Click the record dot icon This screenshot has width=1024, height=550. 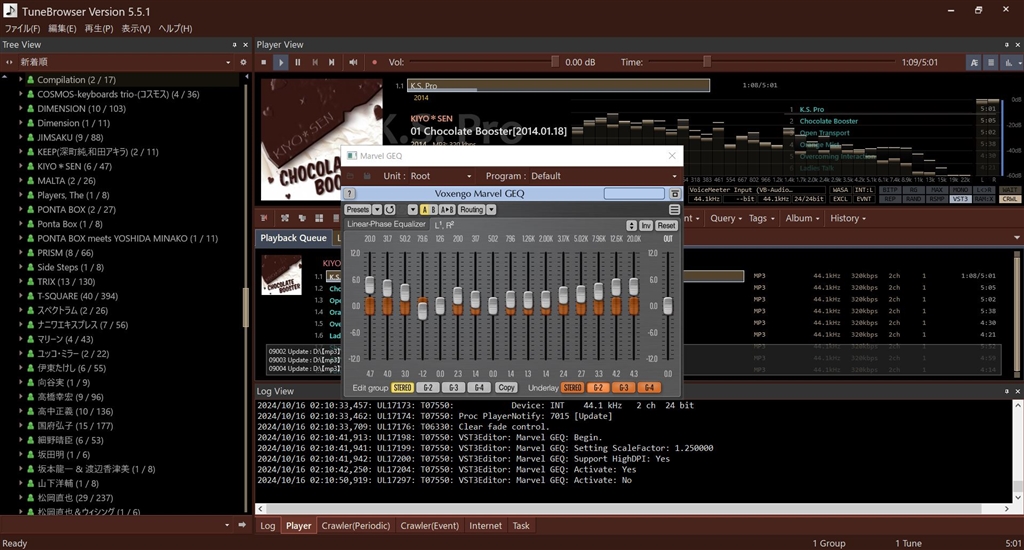[374, 62]
